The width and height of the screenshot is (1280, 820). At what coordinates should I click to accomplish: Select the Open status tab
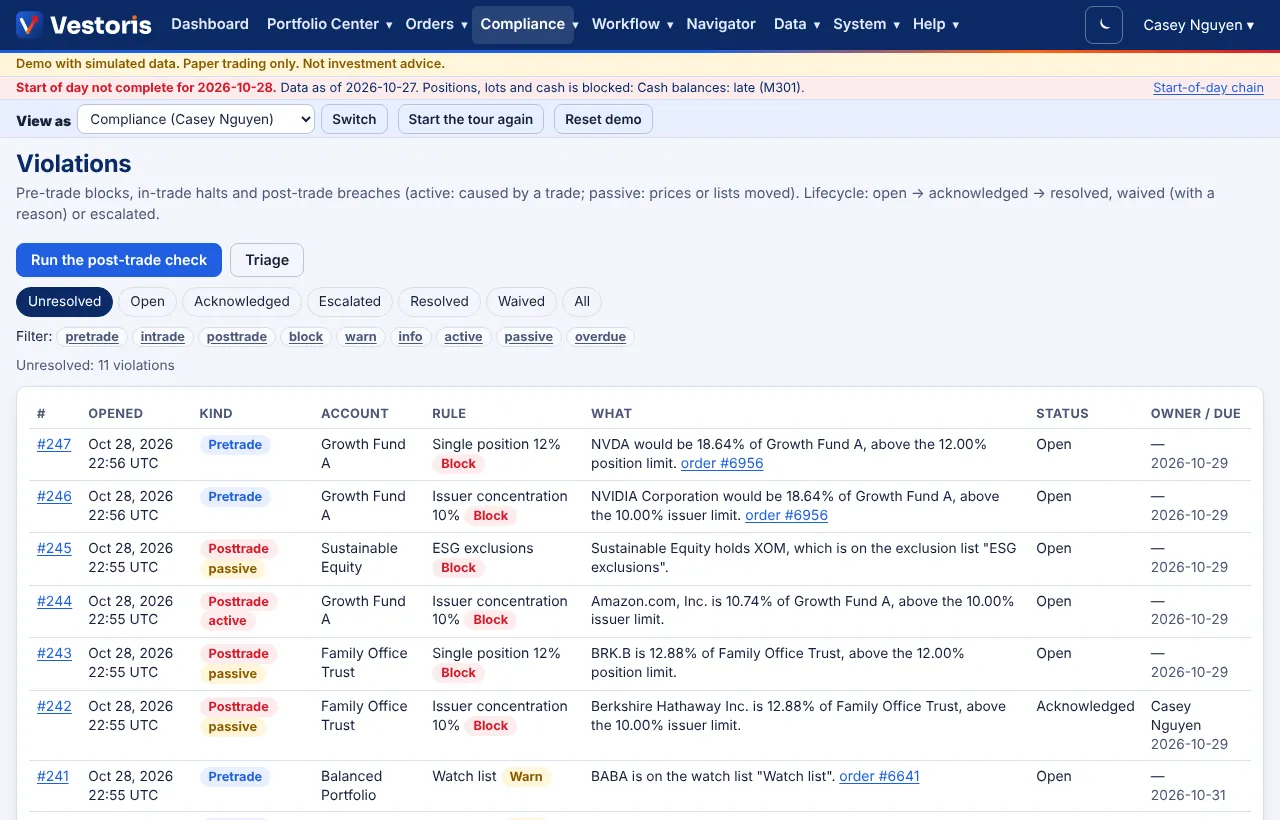[147, 301]
